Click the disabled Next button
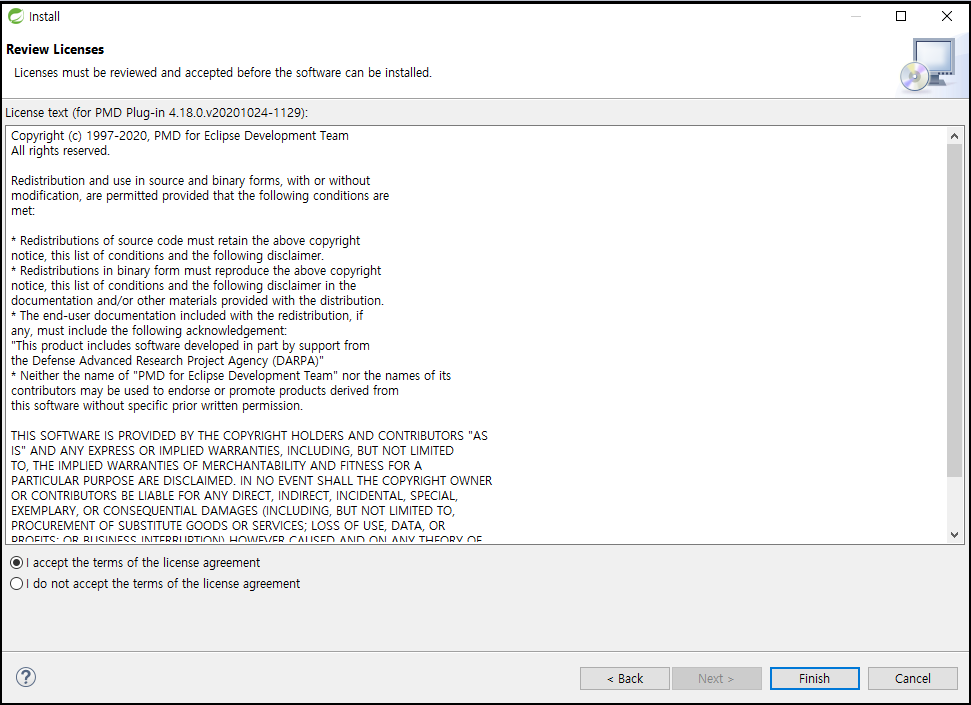This screenshot has width=971, height=705. [x=716, y=678]
